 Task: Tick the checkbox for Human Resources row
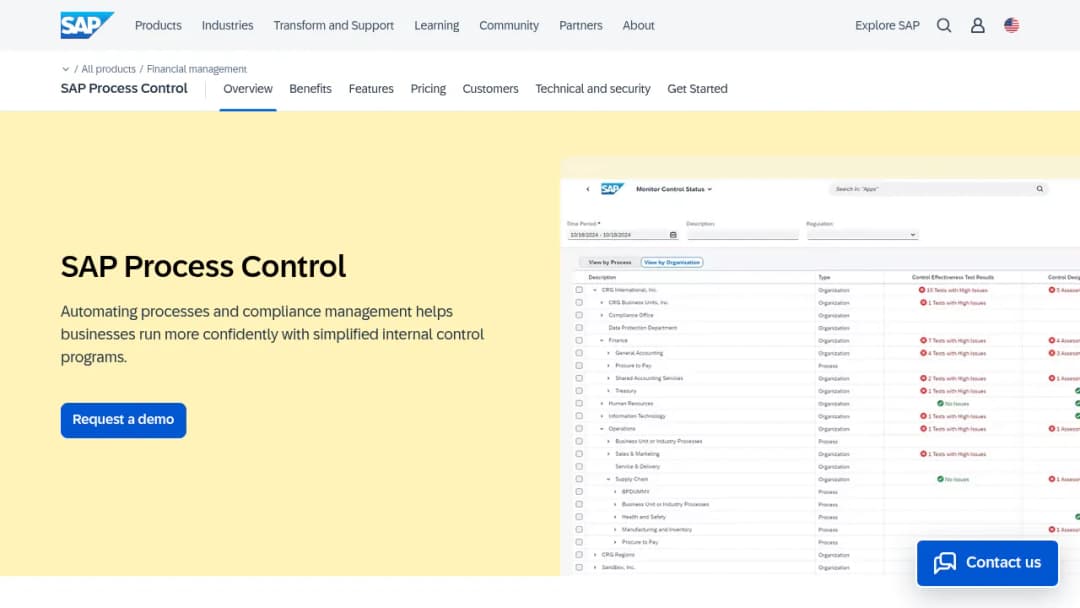click(x=579, y=403)
